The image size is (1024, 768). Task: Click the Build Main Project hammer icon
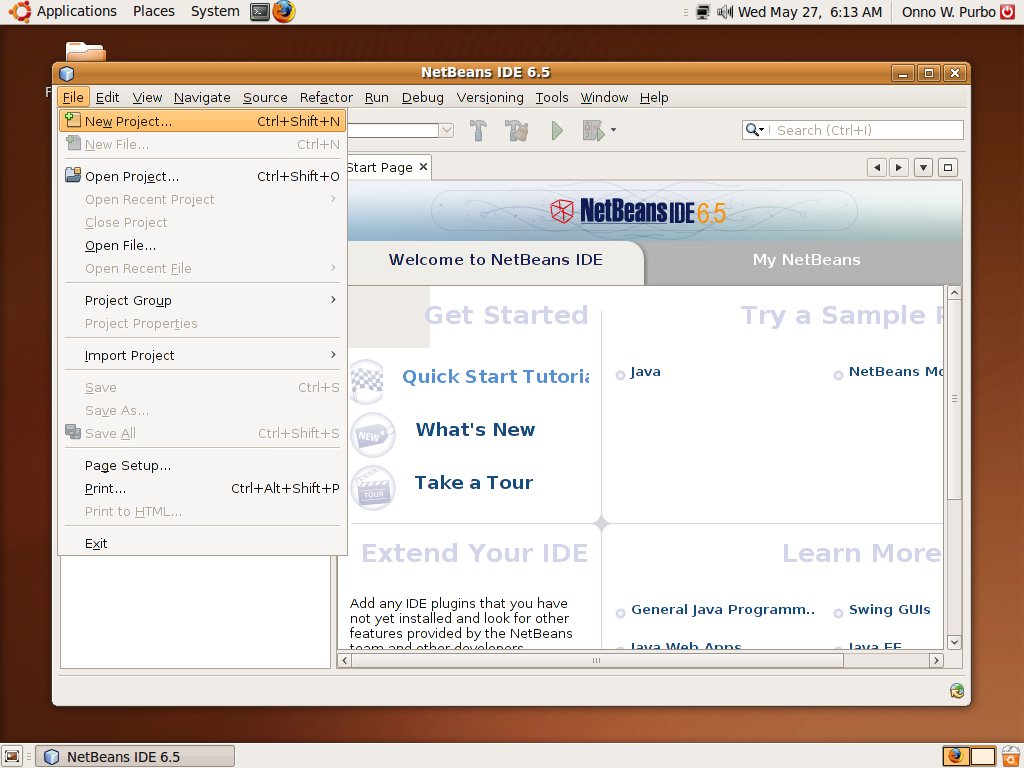tap(478, 130)
